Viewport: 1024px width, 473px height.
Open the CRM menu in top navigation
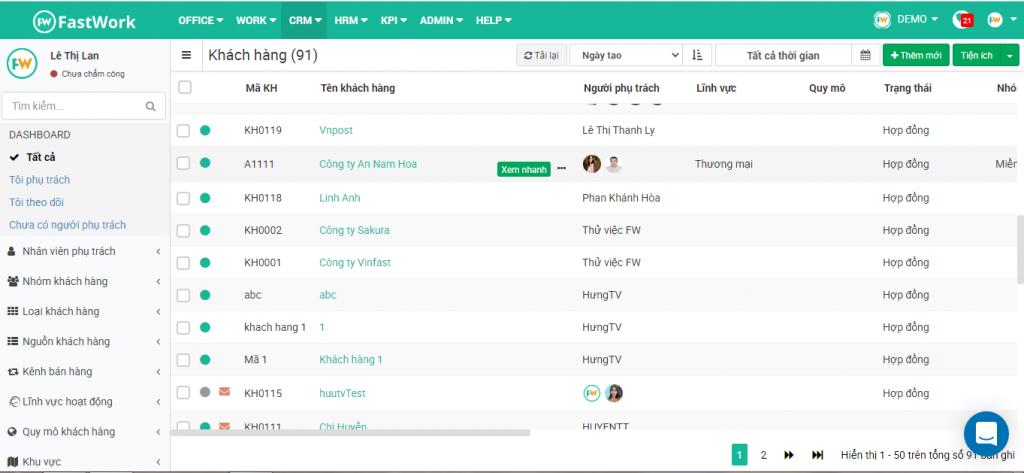[303, 20]
